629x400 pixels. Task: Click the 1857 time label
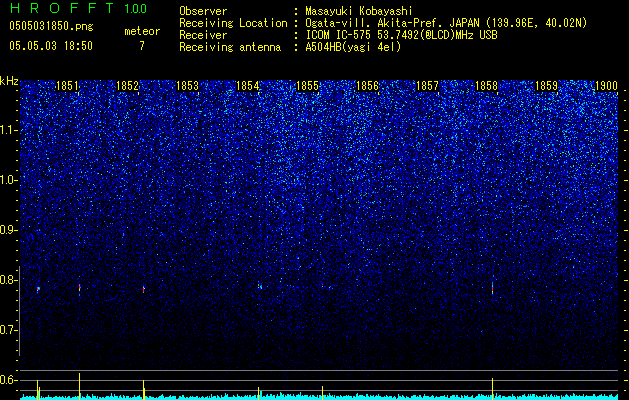point(428,86)
